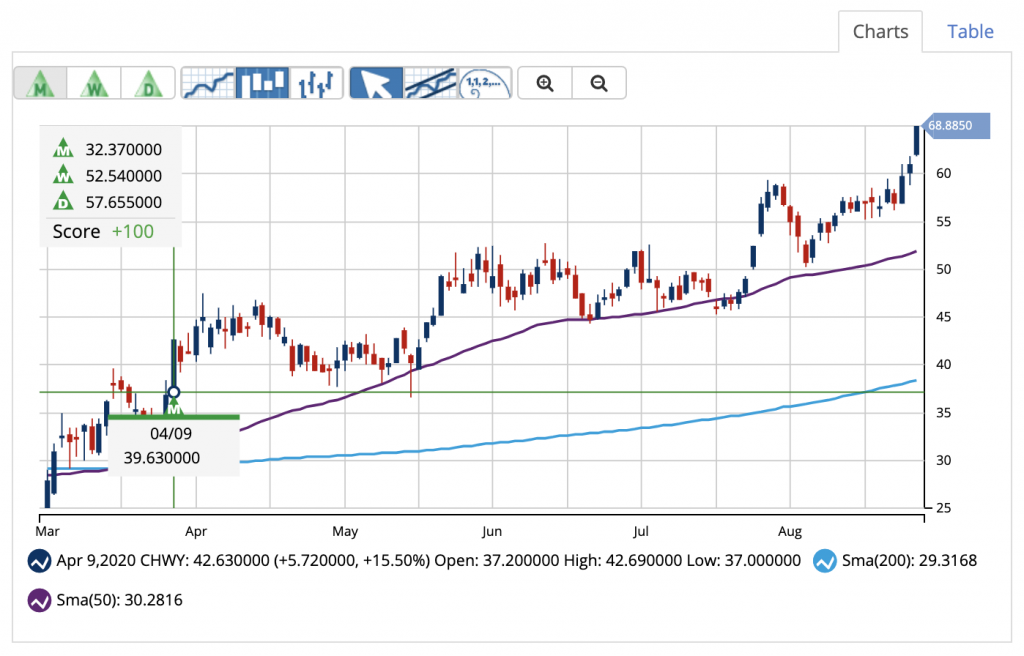The image size is (1024, 656).
Task: Zoom out of the chart
Action: pos(599,83)
